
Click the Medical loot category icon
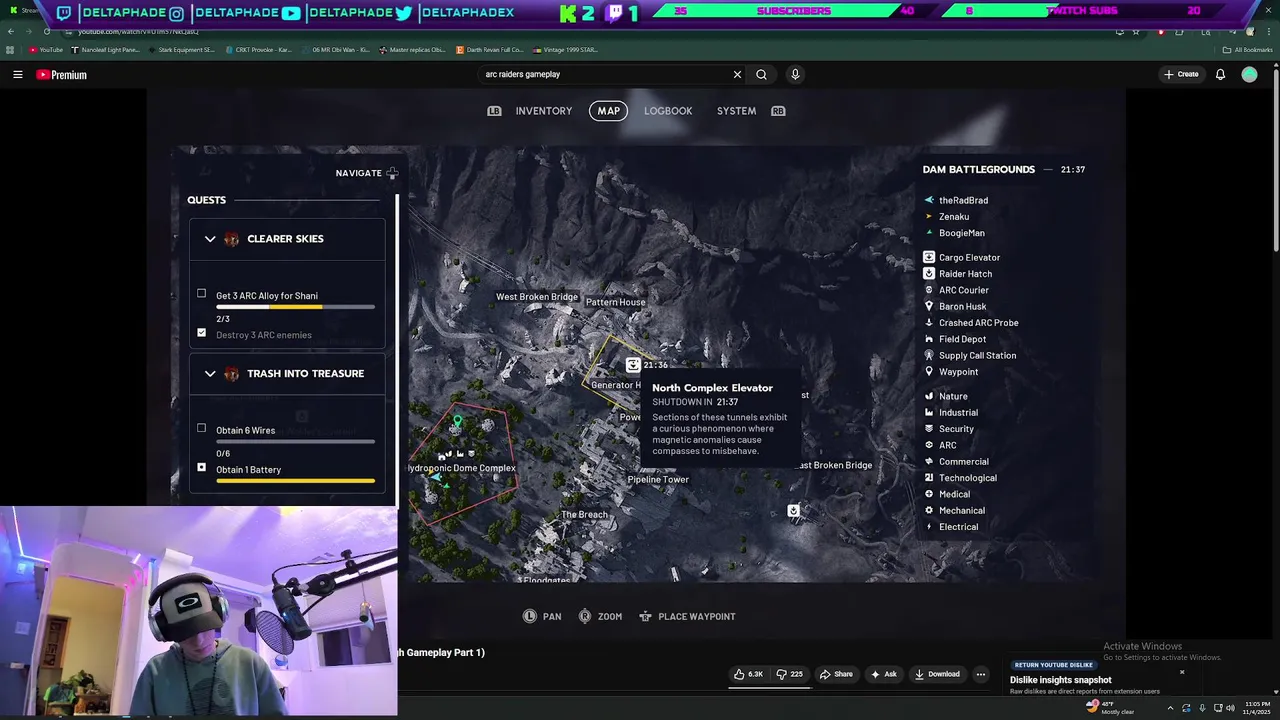pyautogui.click(x=929, y=494)
